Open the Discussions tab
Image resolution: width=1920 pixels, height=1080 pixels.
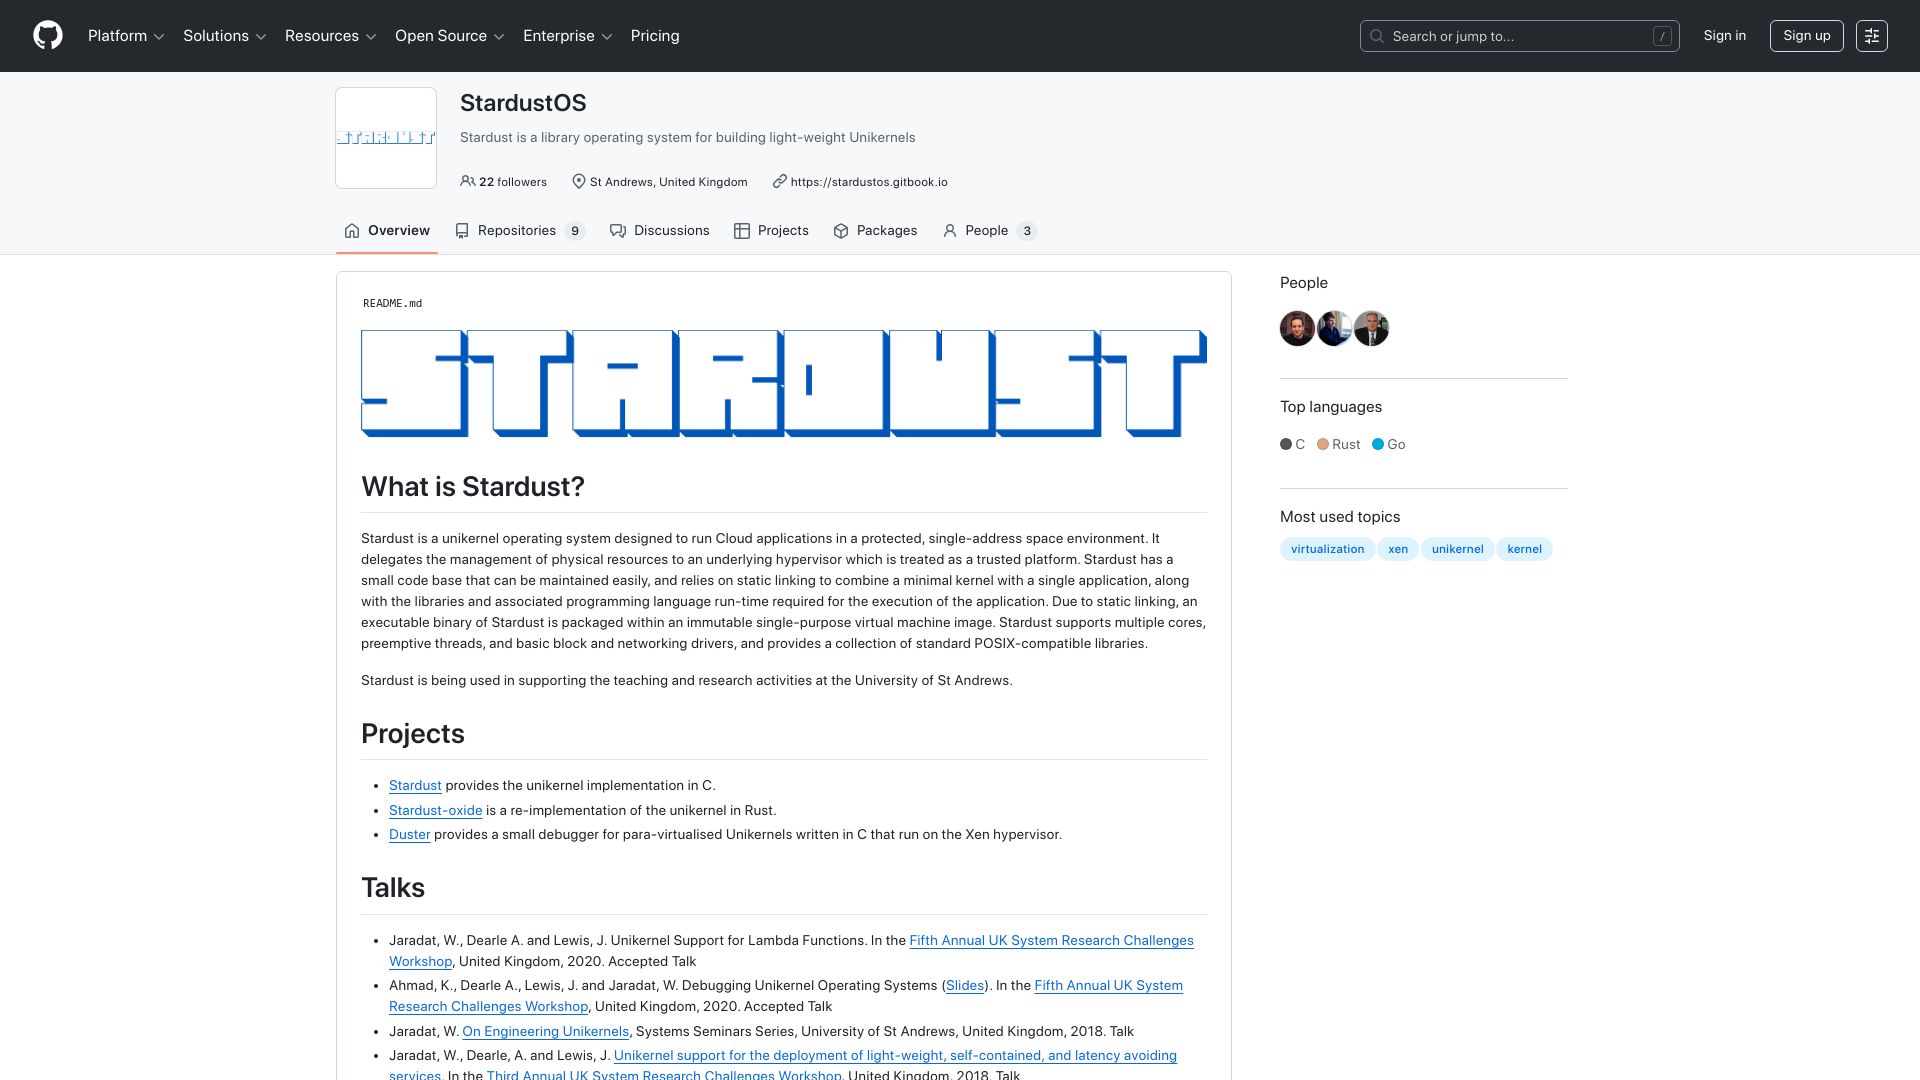point(660,231)
